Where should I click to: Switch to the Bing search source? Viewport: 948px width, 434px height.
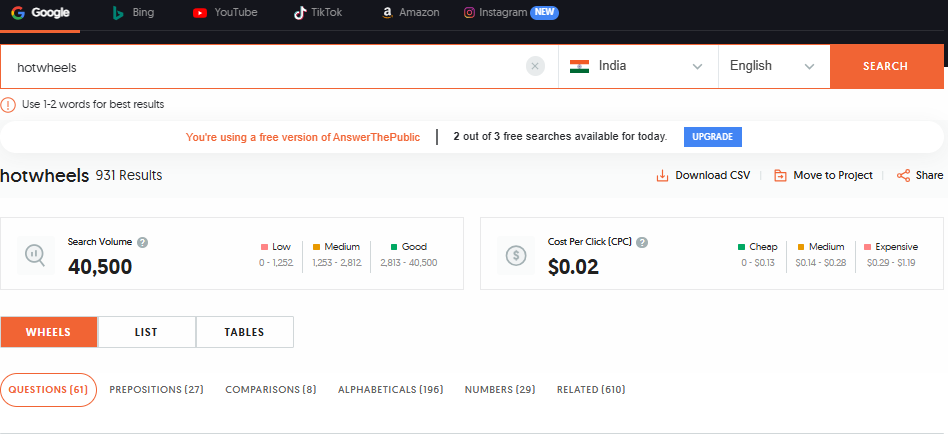pos(133,13)
